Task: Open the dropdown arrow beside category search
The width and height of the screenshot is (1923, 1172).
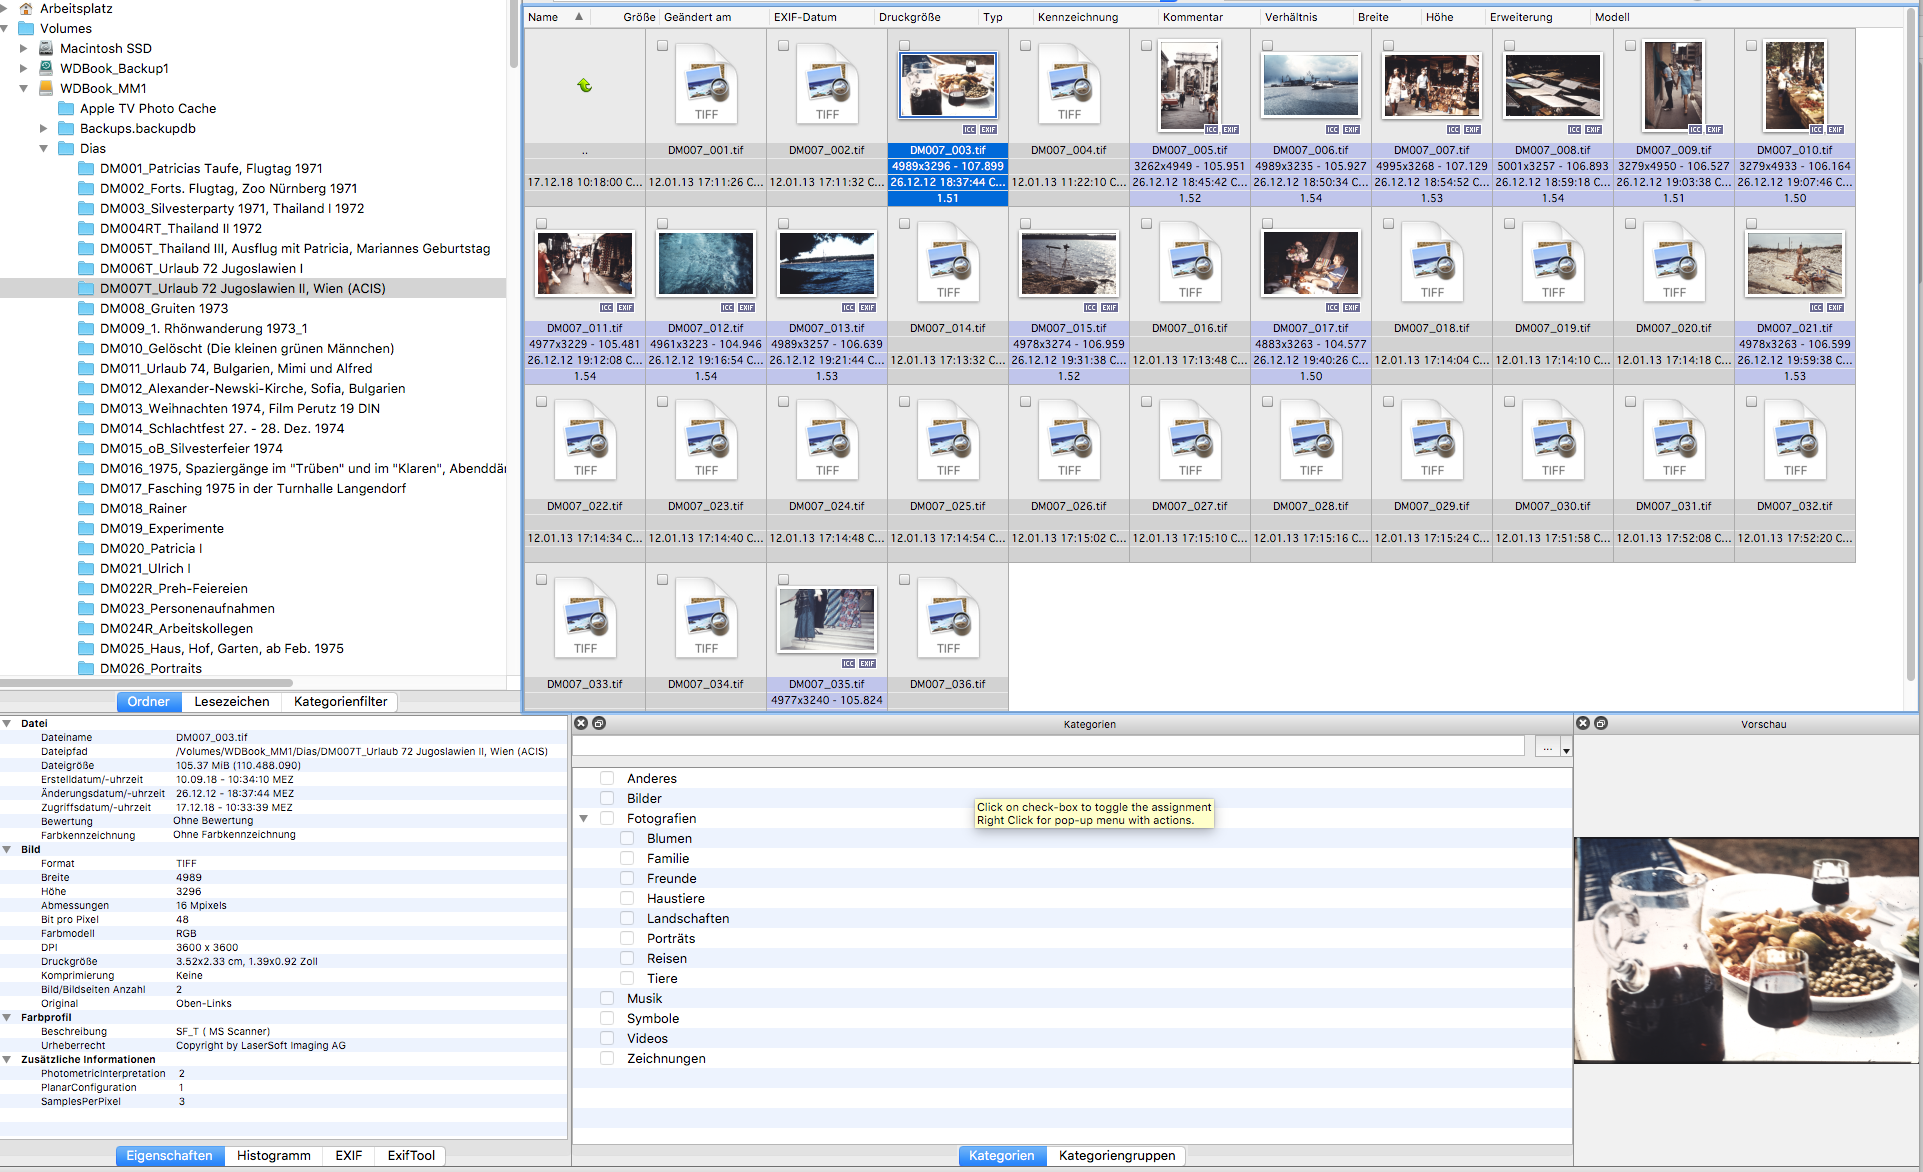Action: pos(1566,750)
